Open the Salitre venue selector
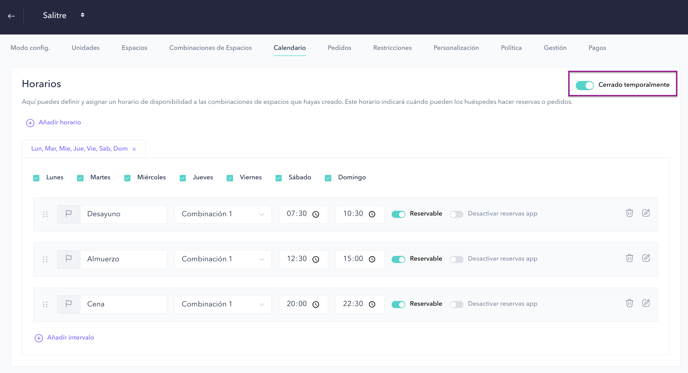This screenshot has height=373, width=688. [64, 15]
